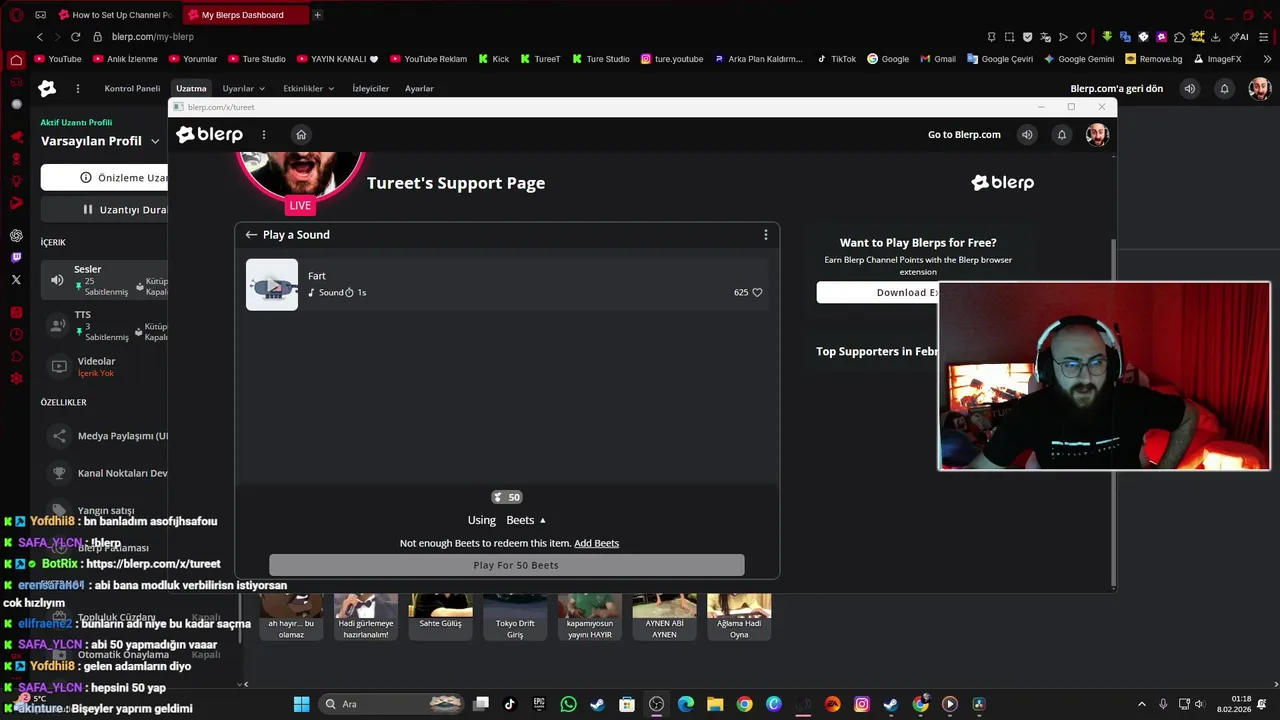
Task: Open the Kick bookmark
Action: click(493, 59)
